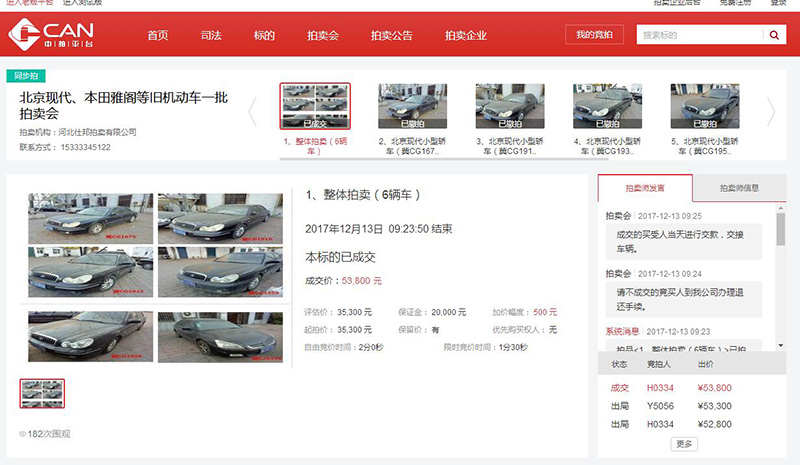The image size is (800, 465).
Task: Click the CAN 中拍平台 logo
Action: pos(51,34)
